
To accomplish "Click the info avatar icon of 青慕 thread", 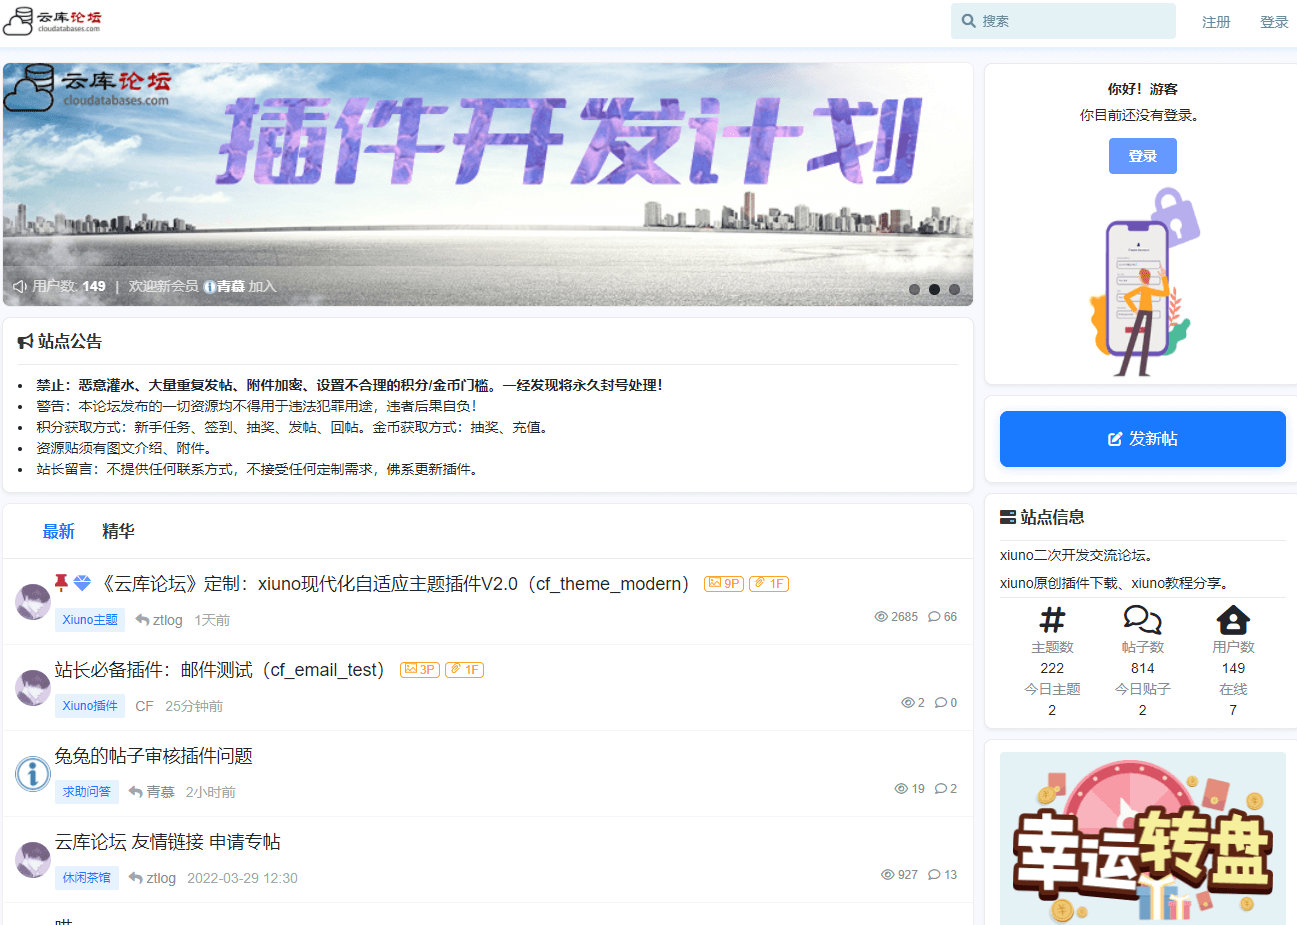I will point(33,774).
